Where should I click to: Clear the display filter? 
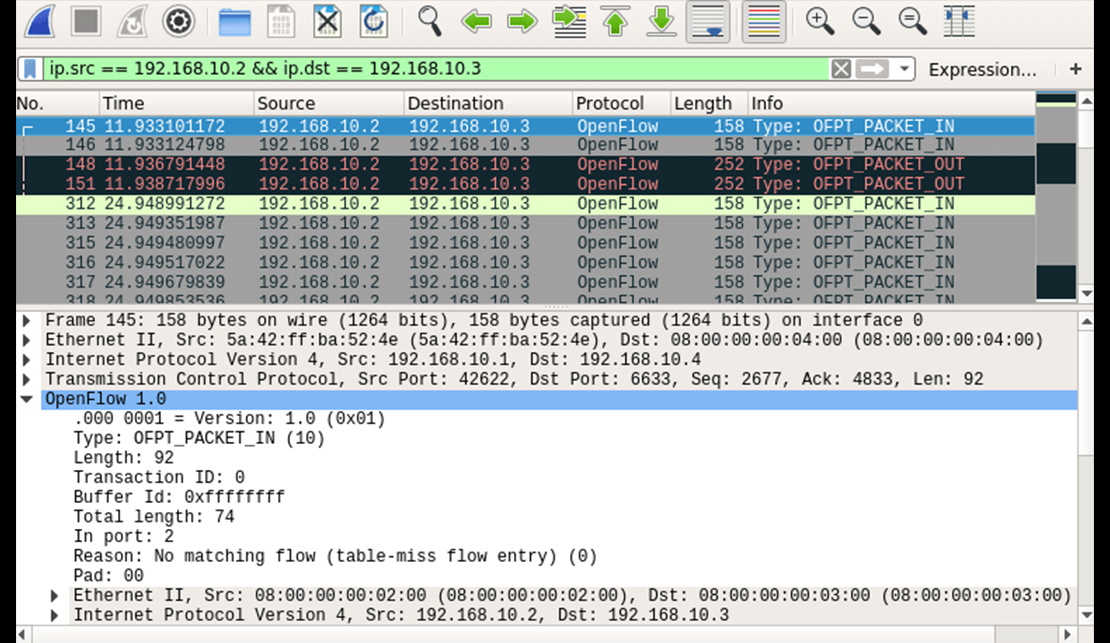click(x=841, y=69)
